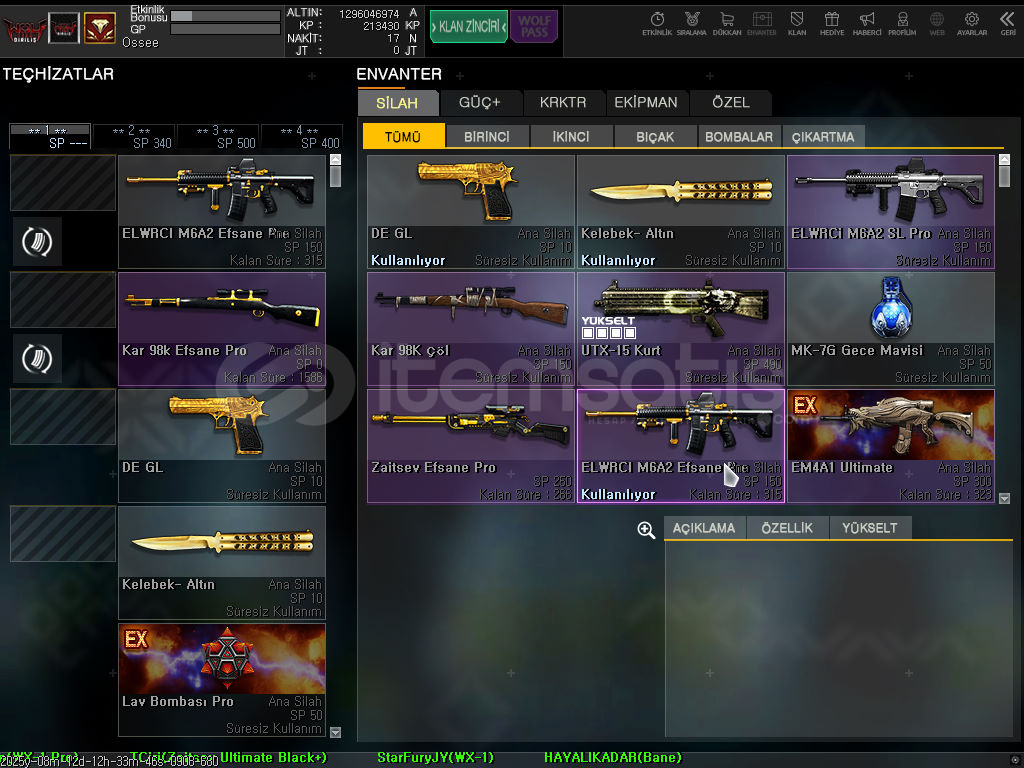Select the Birinci filter tab
Screen dimensions: 1024x768
487,136
